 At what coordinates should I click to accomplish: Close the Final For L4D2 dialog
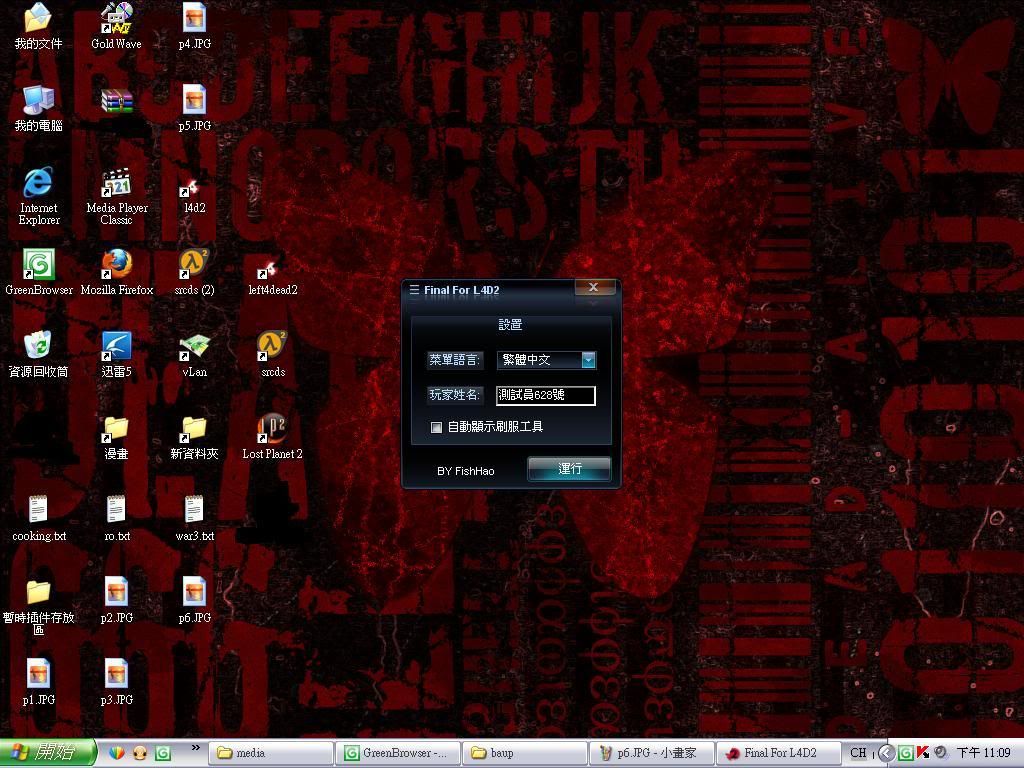click(594, 288)
